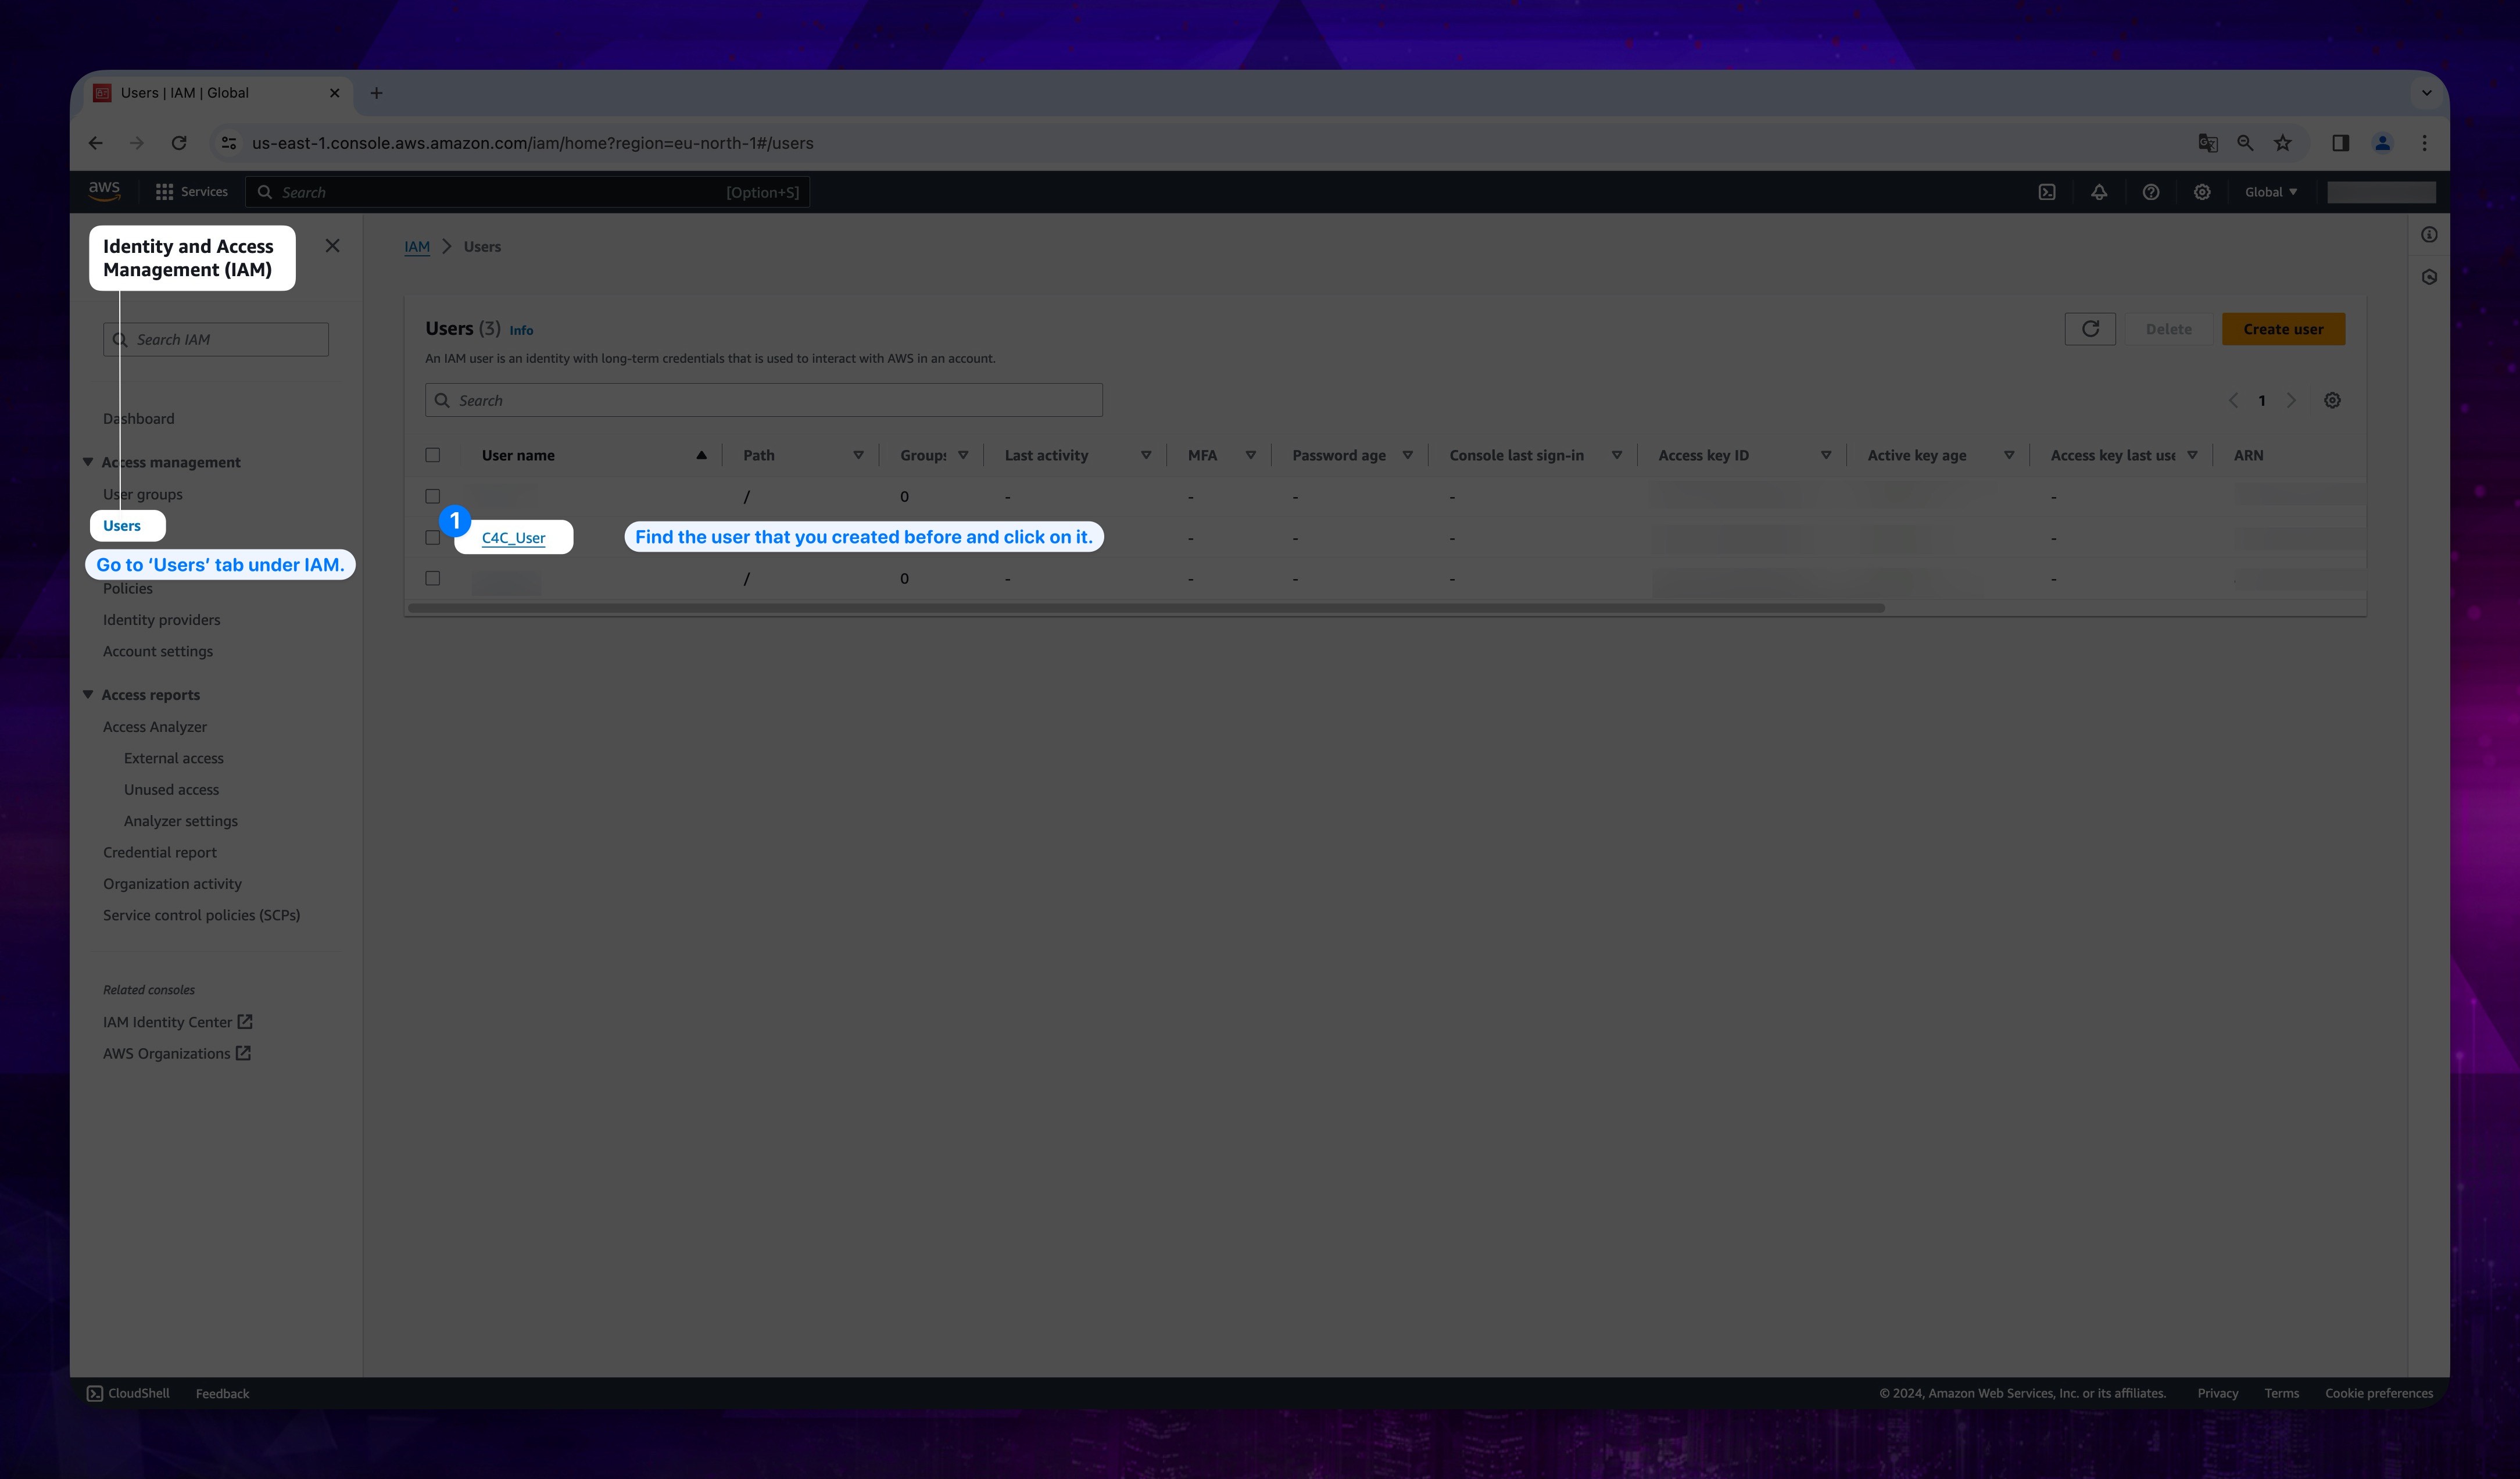Click the Create user button
Screen dimensions: 2520x1479
2283,329
